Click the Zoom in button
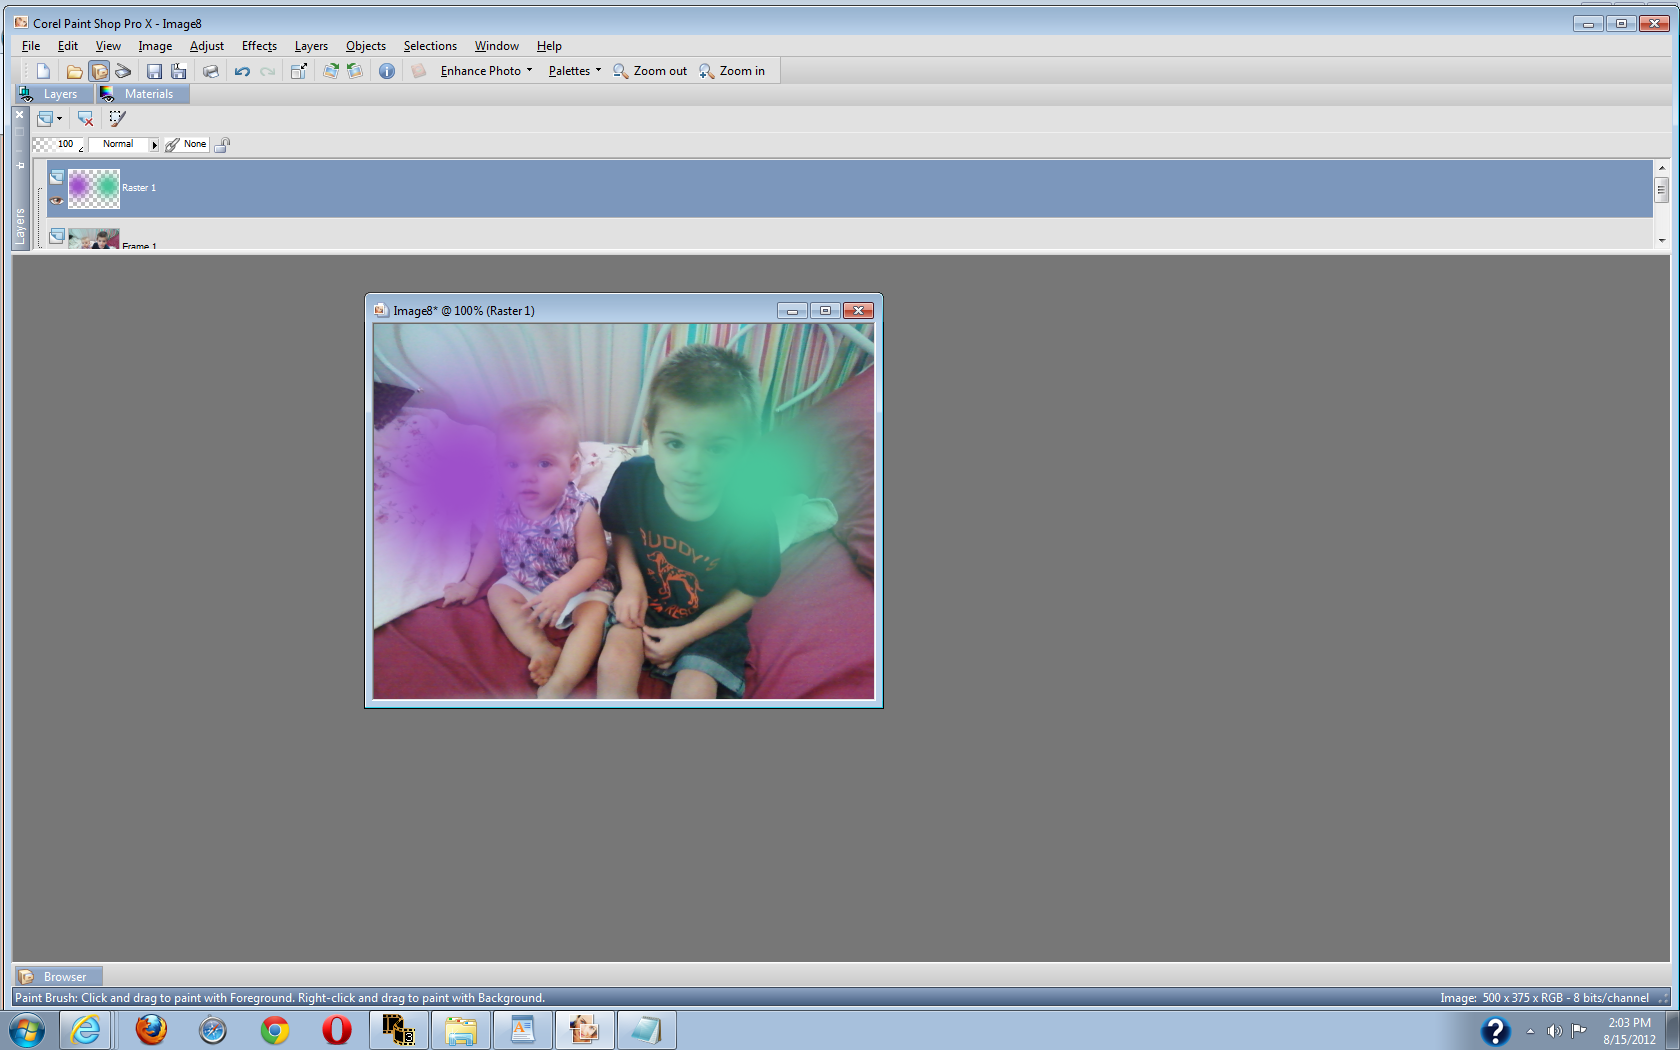The height and width of the screenshot is (1050, 1680). point(732,71)
